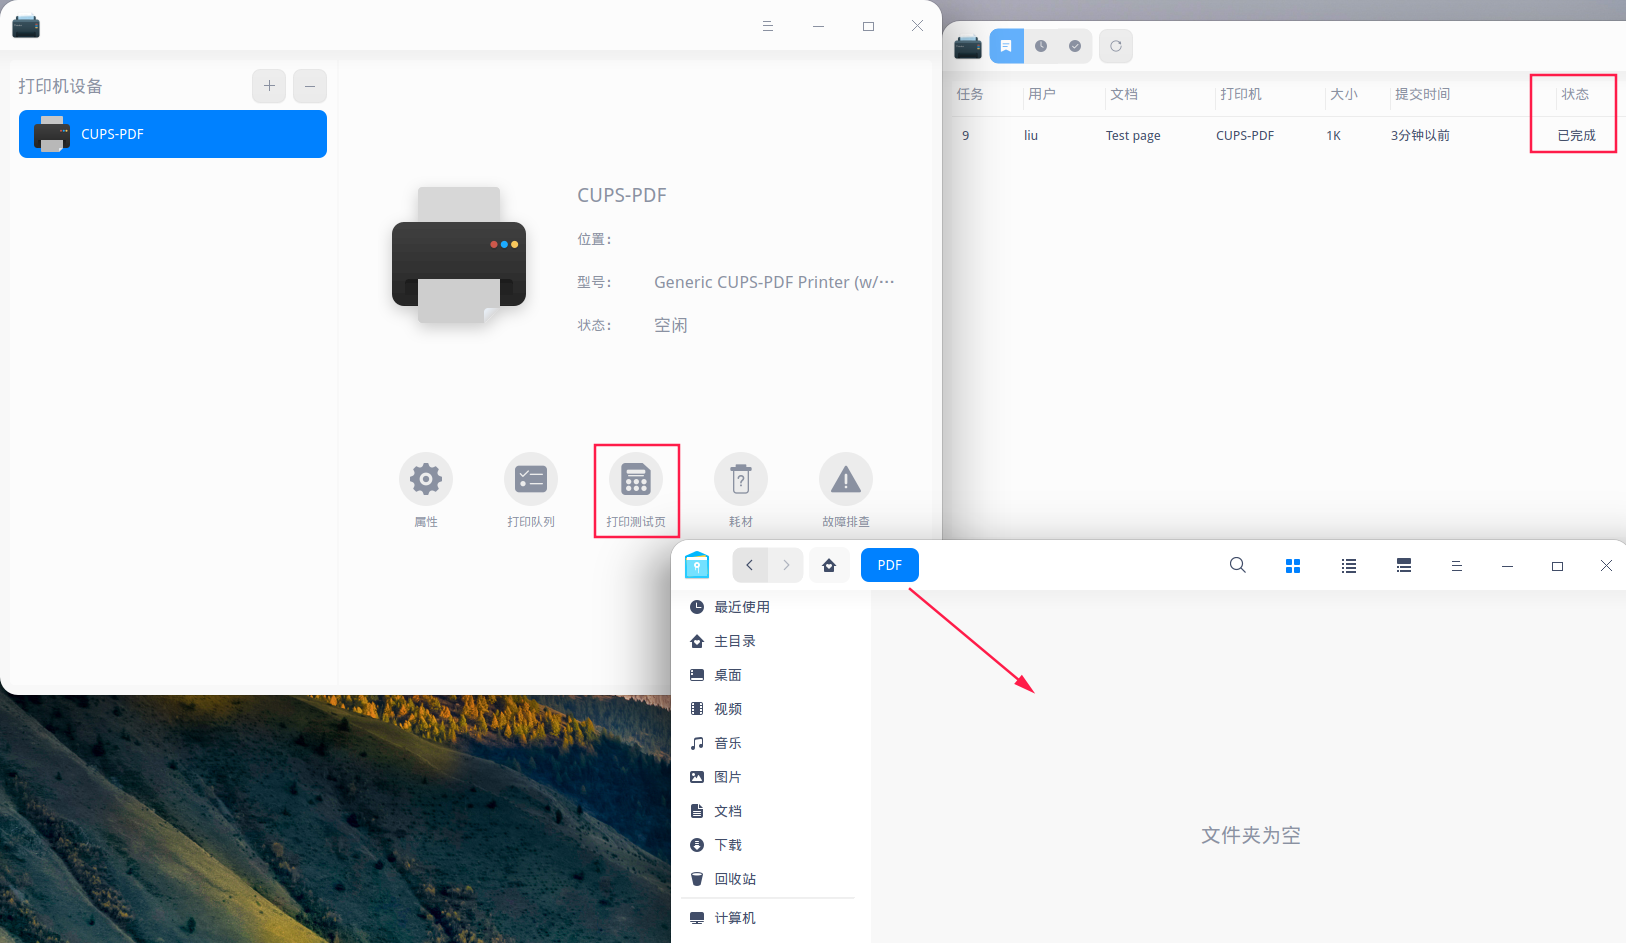Screen dimensions: 1626x943
Task: Open the 故障排查 troubleshooting icon
Action: pos(846,480)
